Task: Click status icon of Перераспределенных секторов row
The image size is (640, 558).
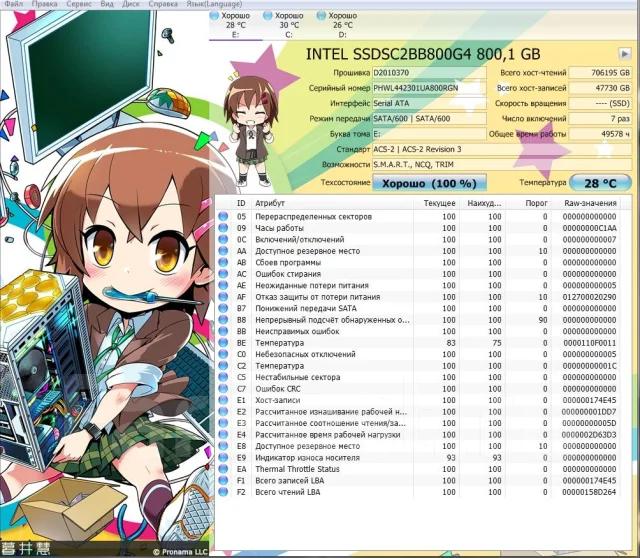Action: tap(223, 216)
